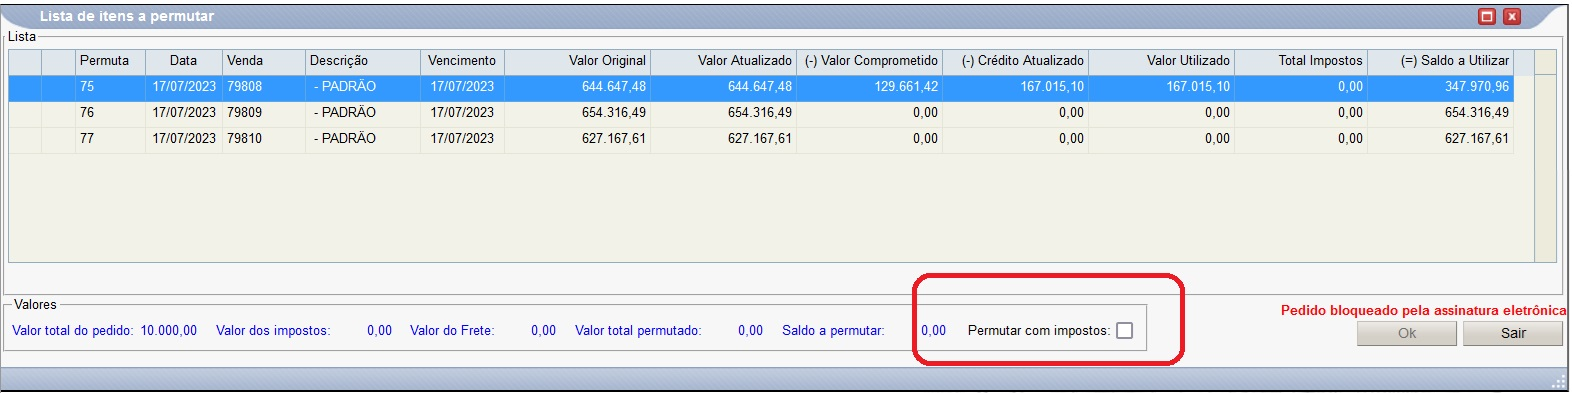Viewport: 1572px width, 393px height.
Task: Click the (=) Saldo a Utilizar header
Action: pos(1440,61)
